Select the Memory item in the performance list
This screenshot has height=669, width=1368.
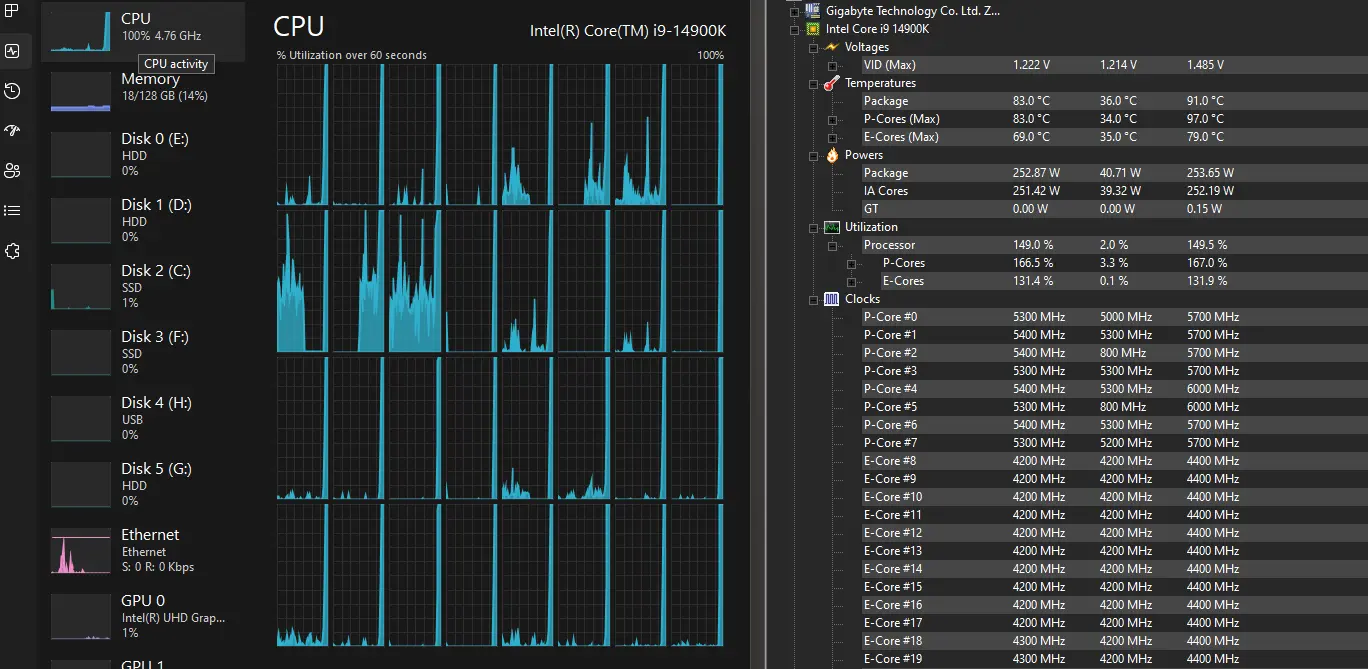143,91
